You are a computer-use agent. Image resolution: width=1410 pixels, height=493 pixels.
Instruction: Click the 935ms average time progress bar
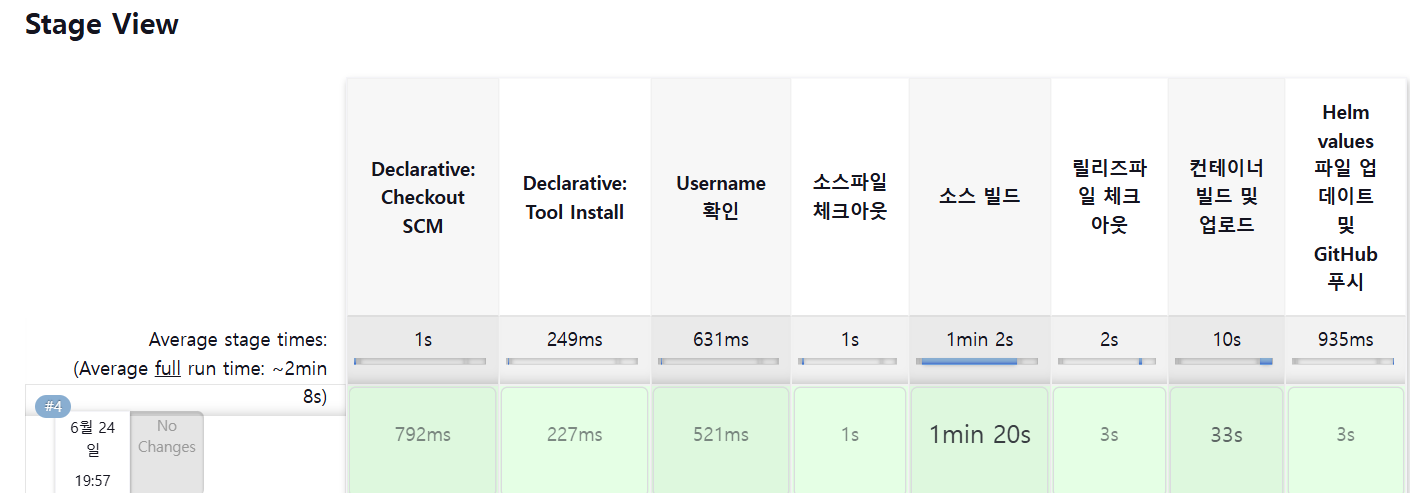click(1343, 361)
